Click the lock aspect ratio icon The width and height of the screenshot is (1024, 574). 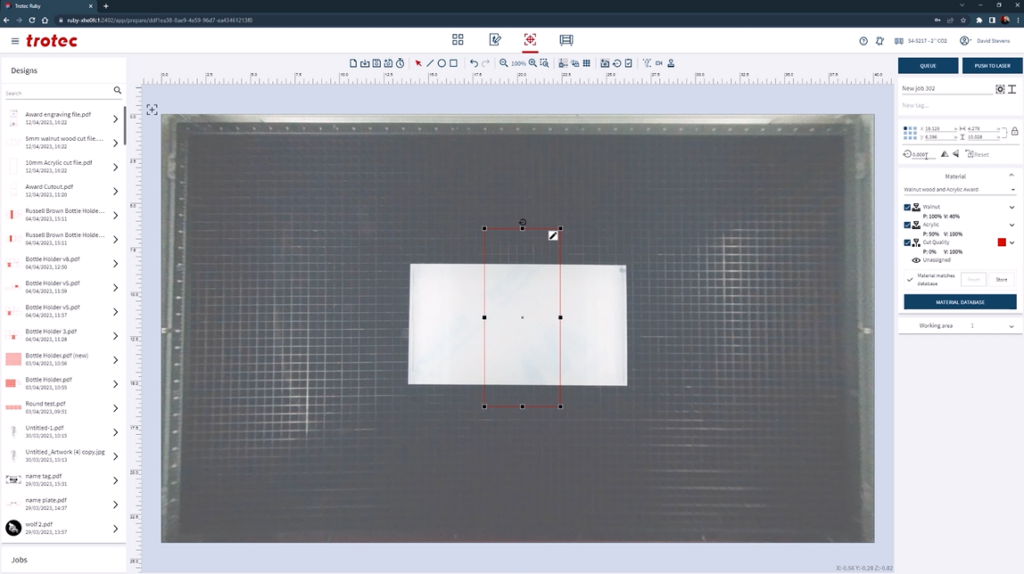(1014, 132)
